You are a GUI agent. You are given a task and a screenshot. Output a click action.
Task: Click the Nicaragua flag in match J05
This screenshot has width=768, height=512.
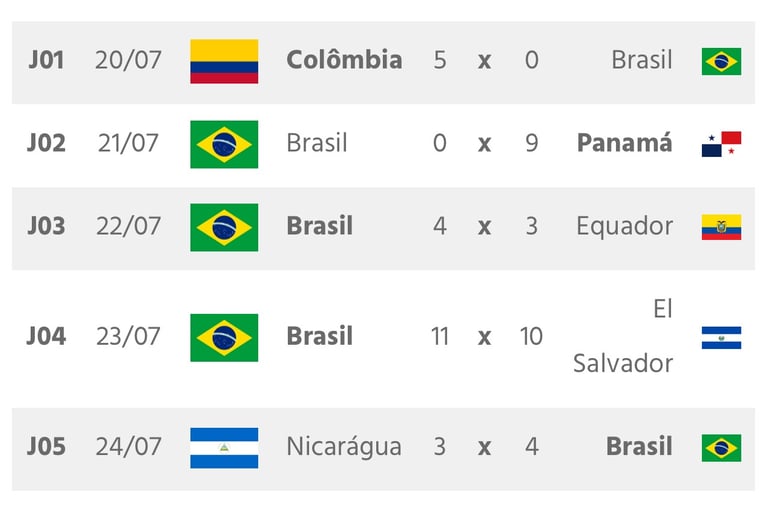pos(224,448)
